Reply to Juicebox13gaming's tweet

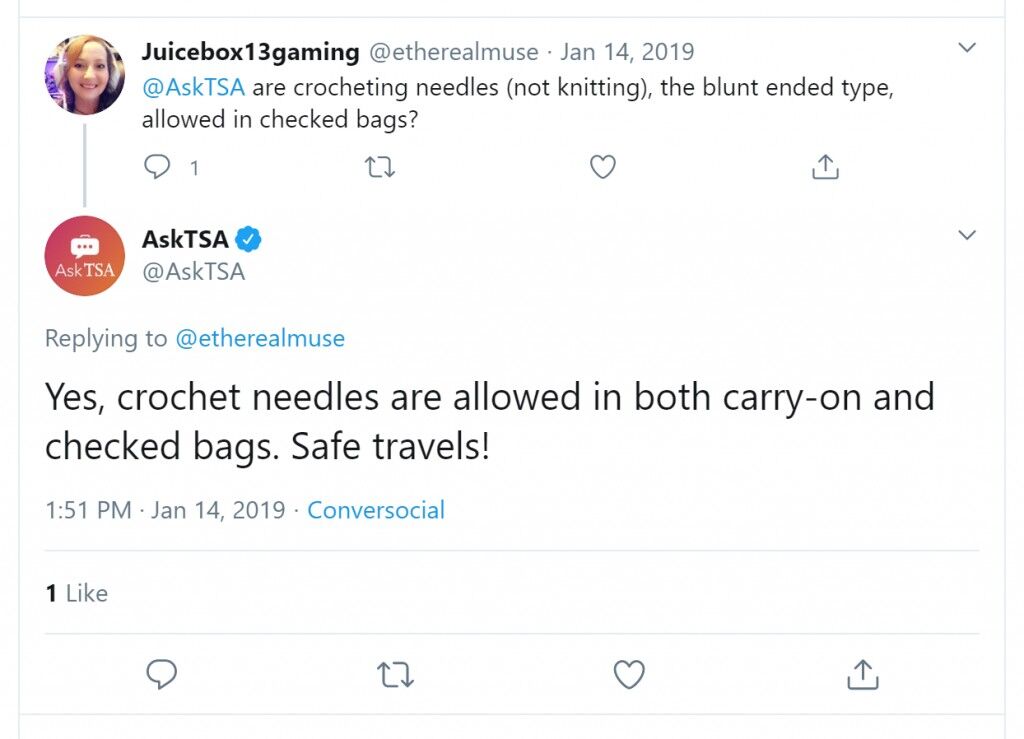157,167
